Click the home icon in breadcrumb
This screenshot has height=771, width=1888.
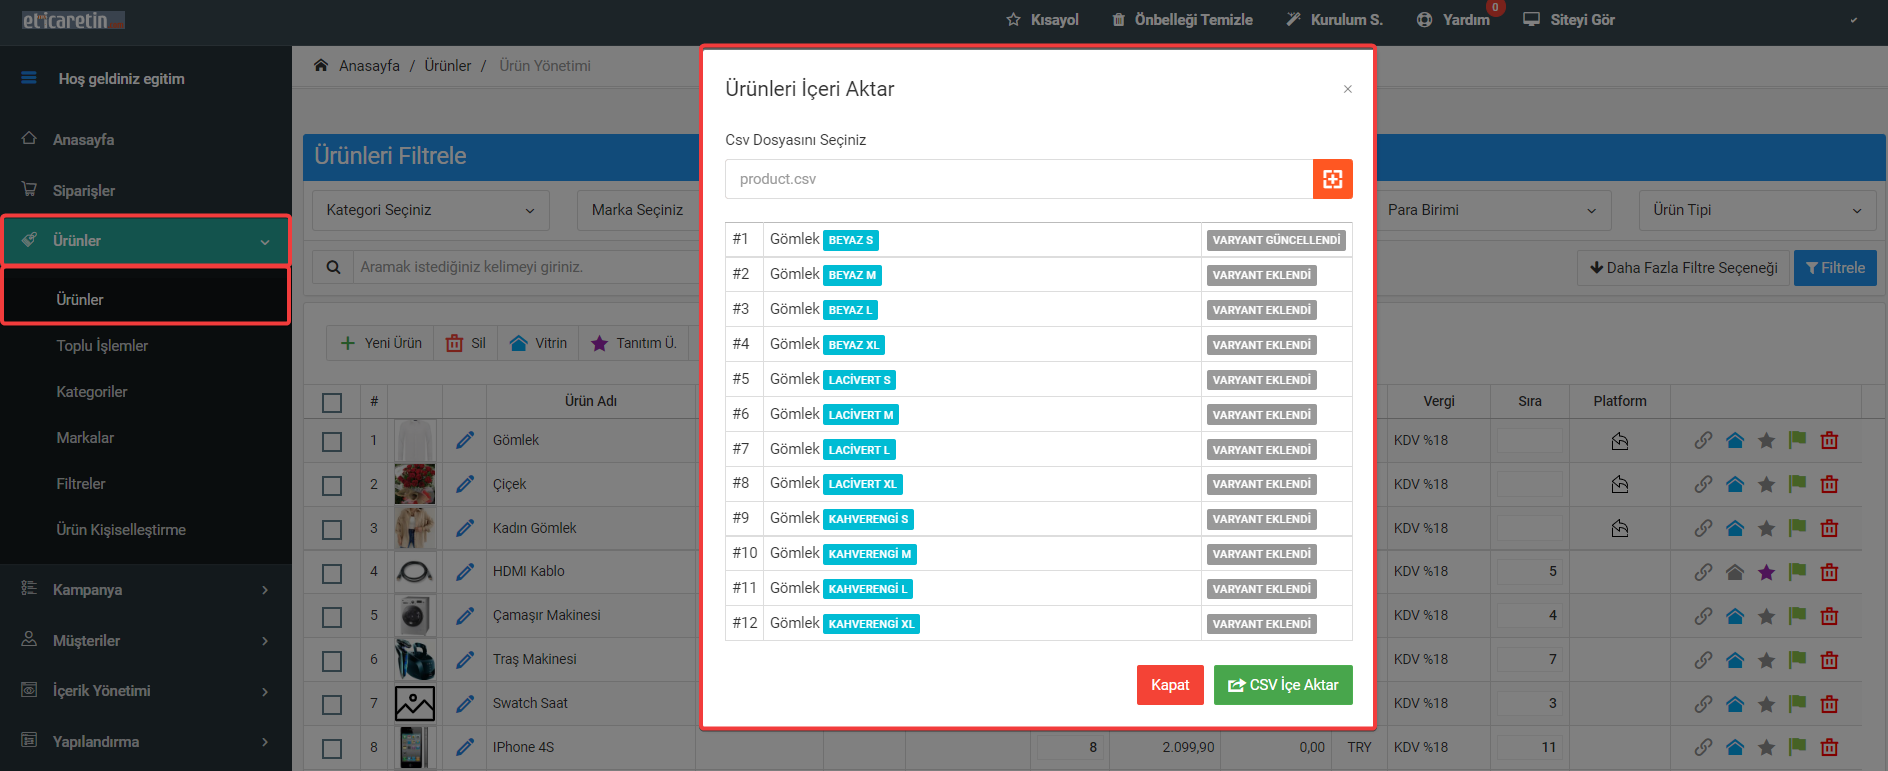click(321, 66)
